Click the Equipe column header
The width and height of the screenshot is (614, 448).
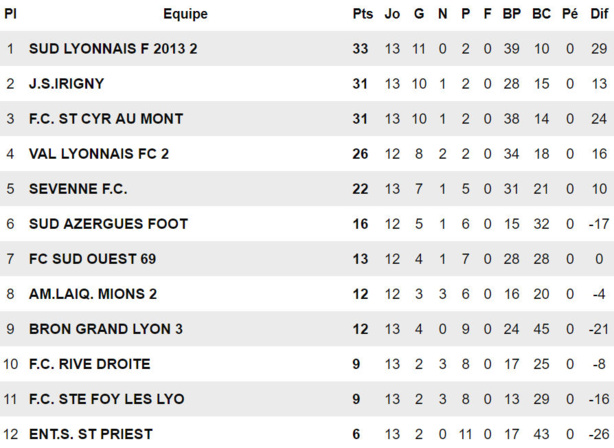click(185, 14)
